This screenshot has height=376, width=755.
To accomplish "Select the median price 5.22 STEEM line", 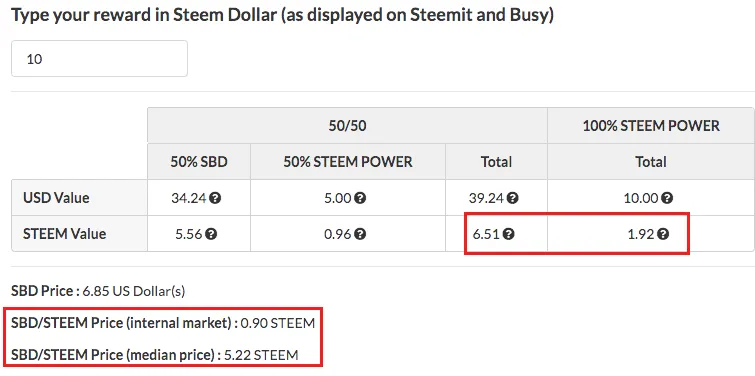I will (x=155, y=355).
